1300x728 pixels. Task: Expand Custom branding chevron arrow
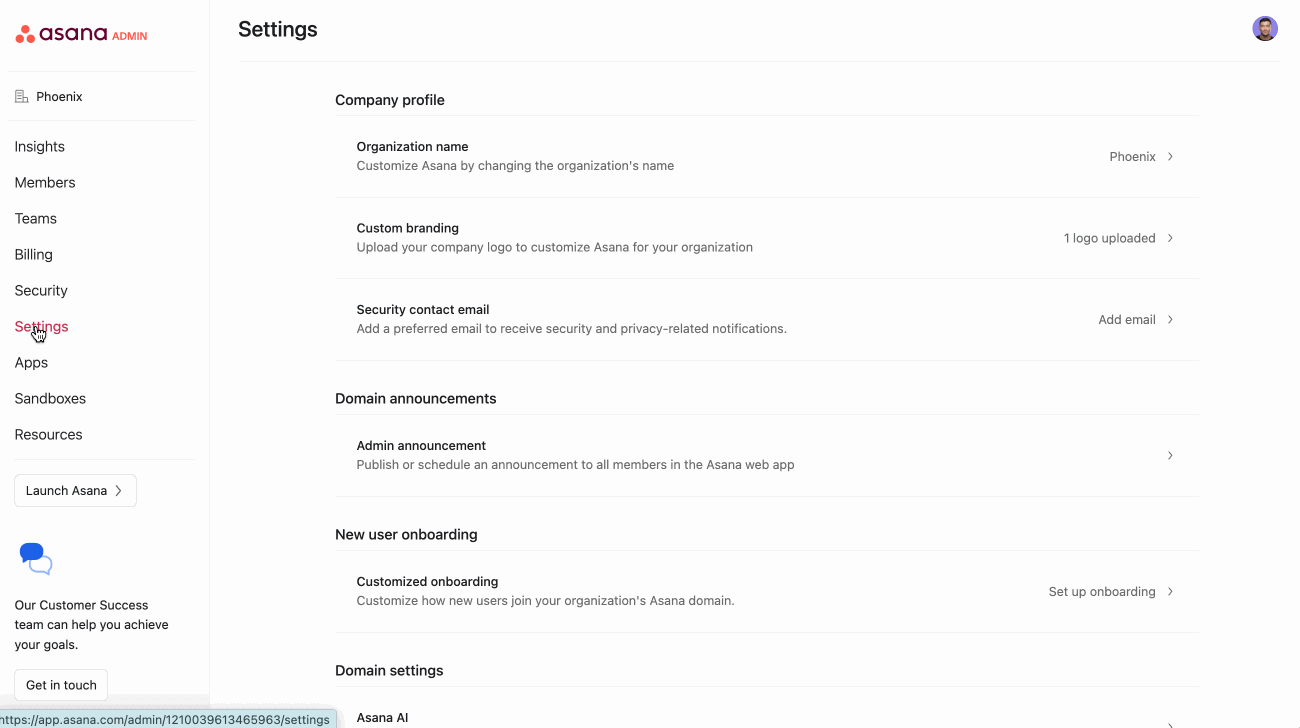tap(1170, 238)
